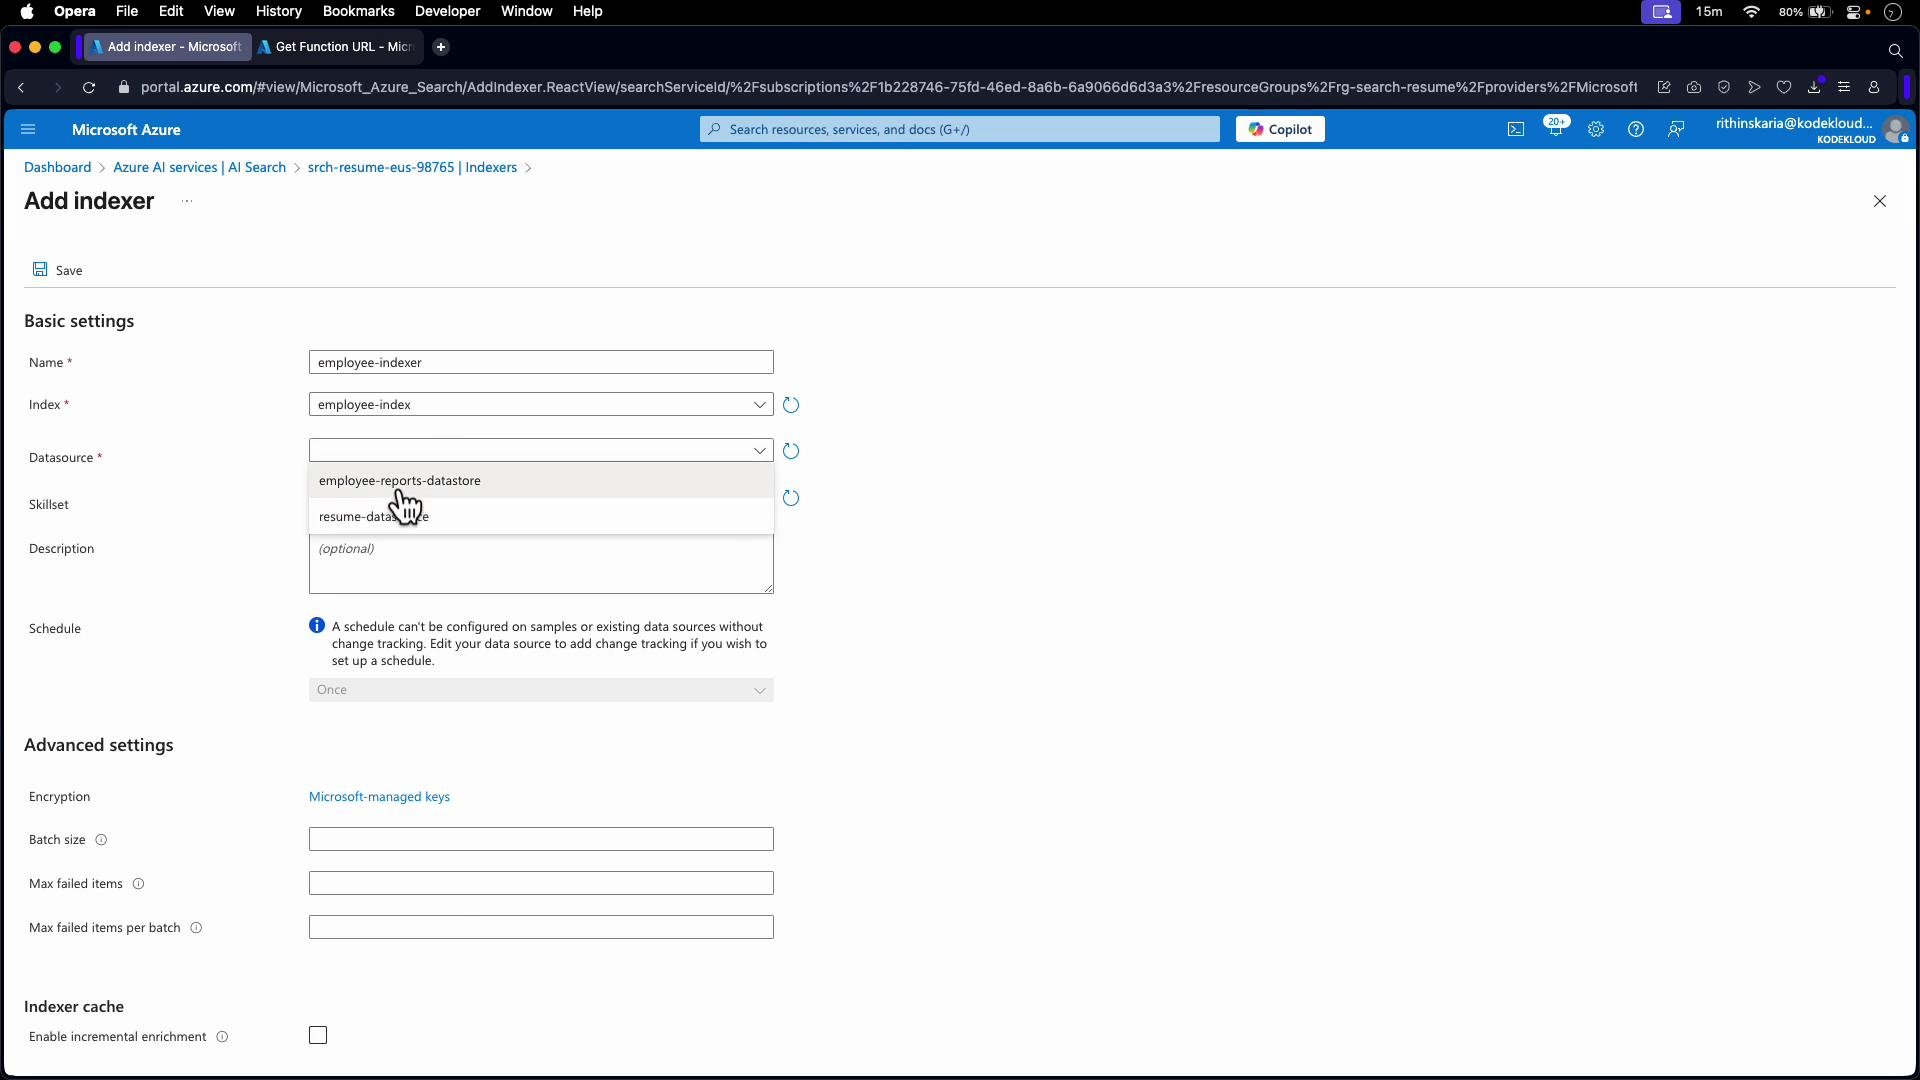The image size is (1920, 1080).
Task: Open Azure AI services breadcrumb link
Action: (199, 168)
